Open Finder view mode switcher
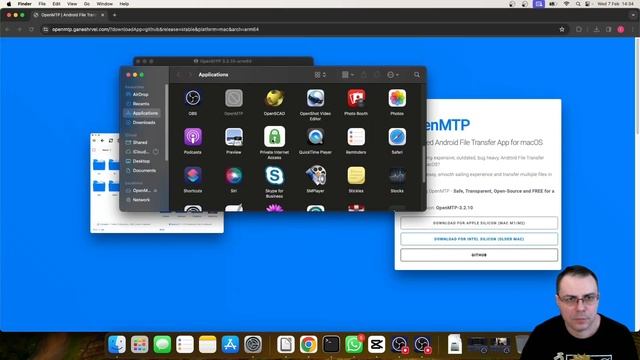640x360 pixels. click(x=320, y=75)
